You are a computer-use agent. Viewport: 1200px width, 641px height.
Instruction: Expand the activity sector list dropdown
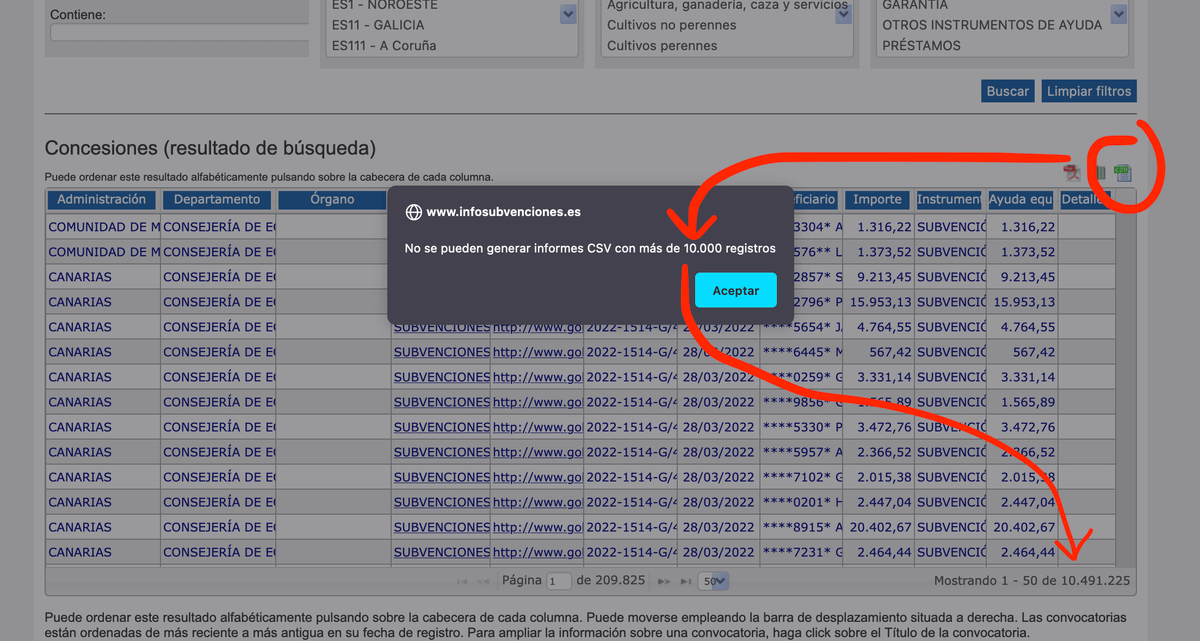pos(842,14)
